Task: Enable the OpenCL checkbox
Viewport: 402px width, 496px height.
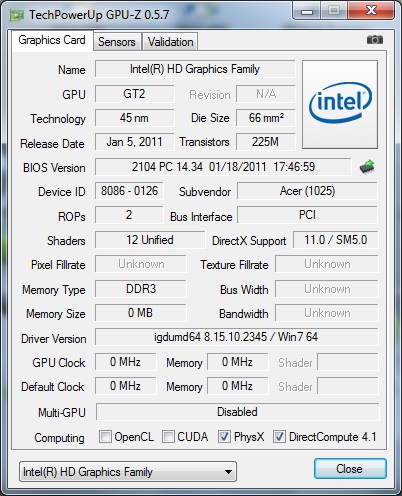Action: coord(105,436)
